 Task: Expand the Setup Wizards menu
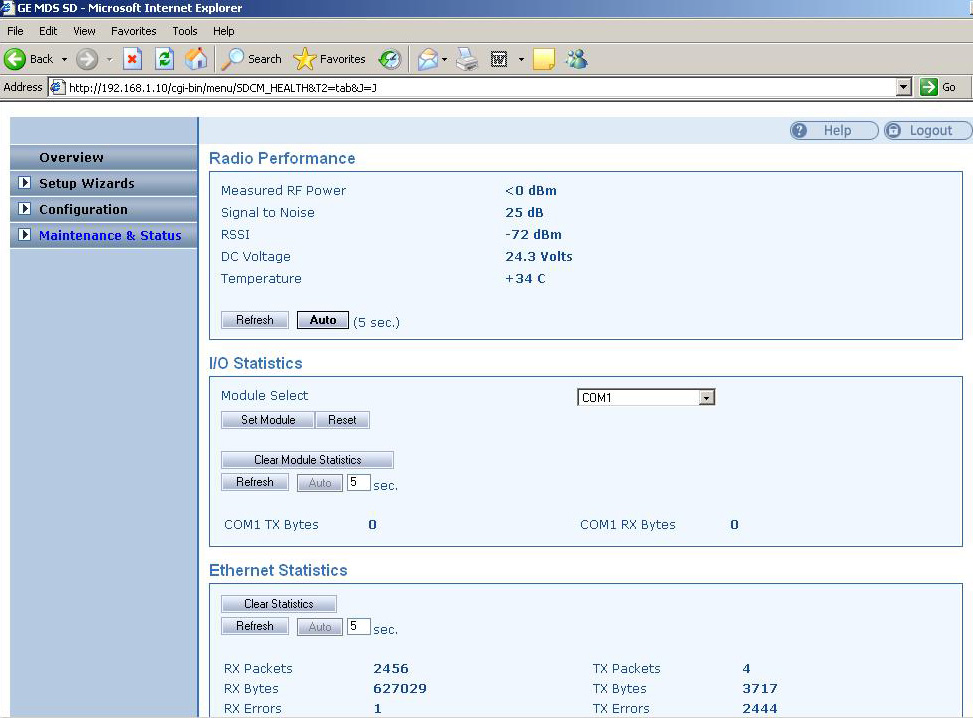(x=26, y=183)
